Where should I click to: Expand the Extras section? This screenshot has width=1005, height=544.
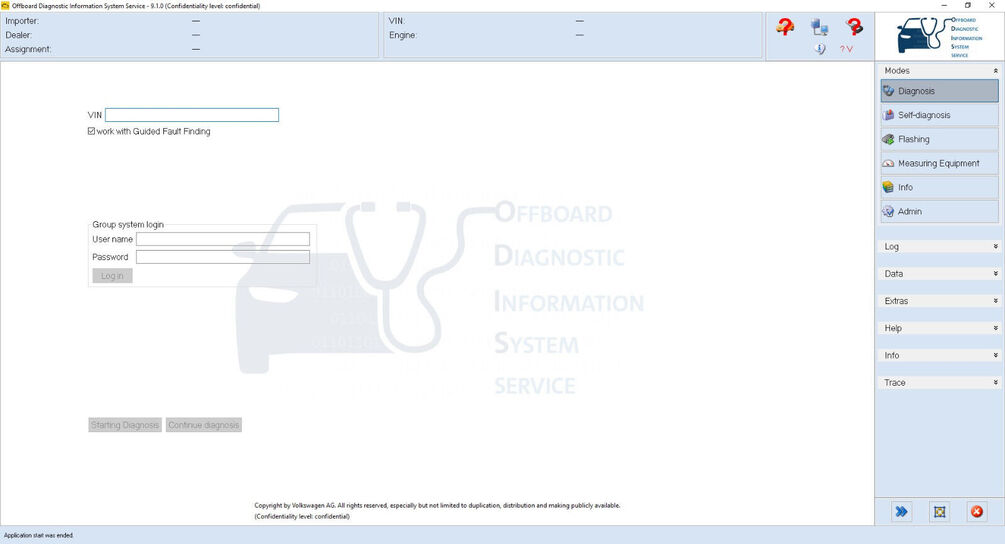[939, 301]
